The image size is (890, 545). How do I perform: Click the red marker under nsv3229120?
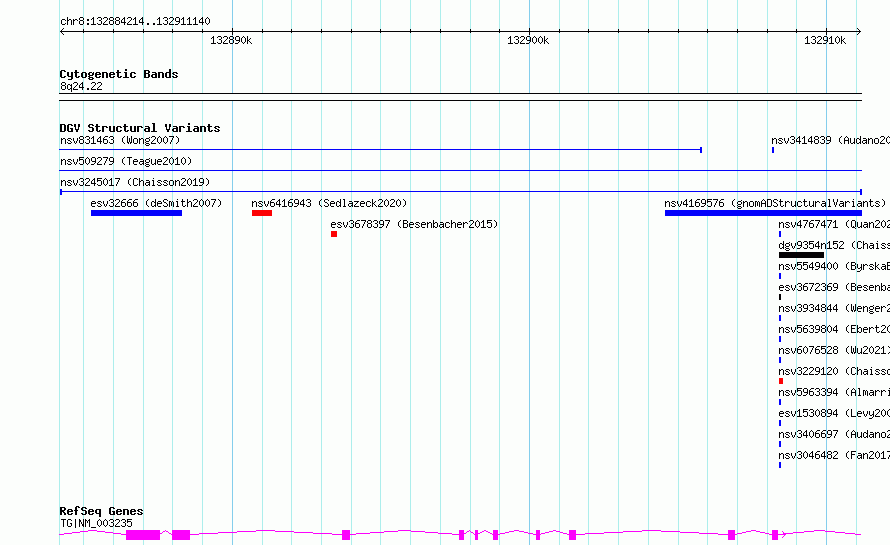(x=781, y=381)
